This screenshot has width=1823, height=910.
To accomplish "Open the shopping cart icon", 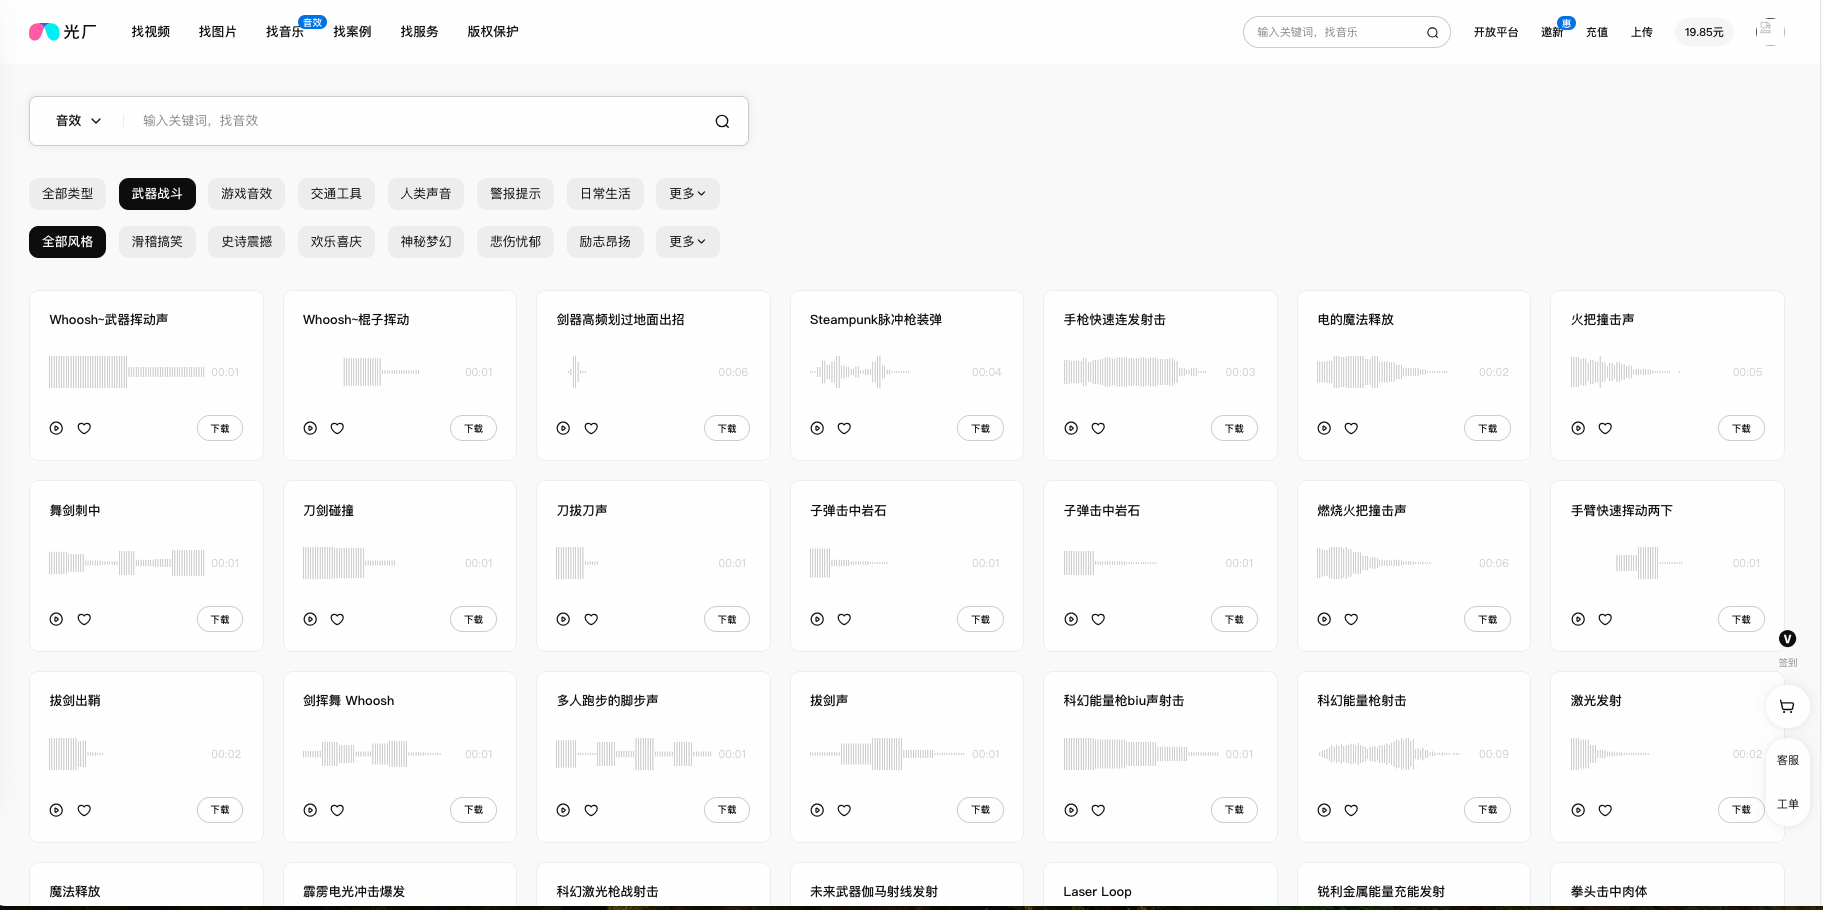I will (1787, 707).
